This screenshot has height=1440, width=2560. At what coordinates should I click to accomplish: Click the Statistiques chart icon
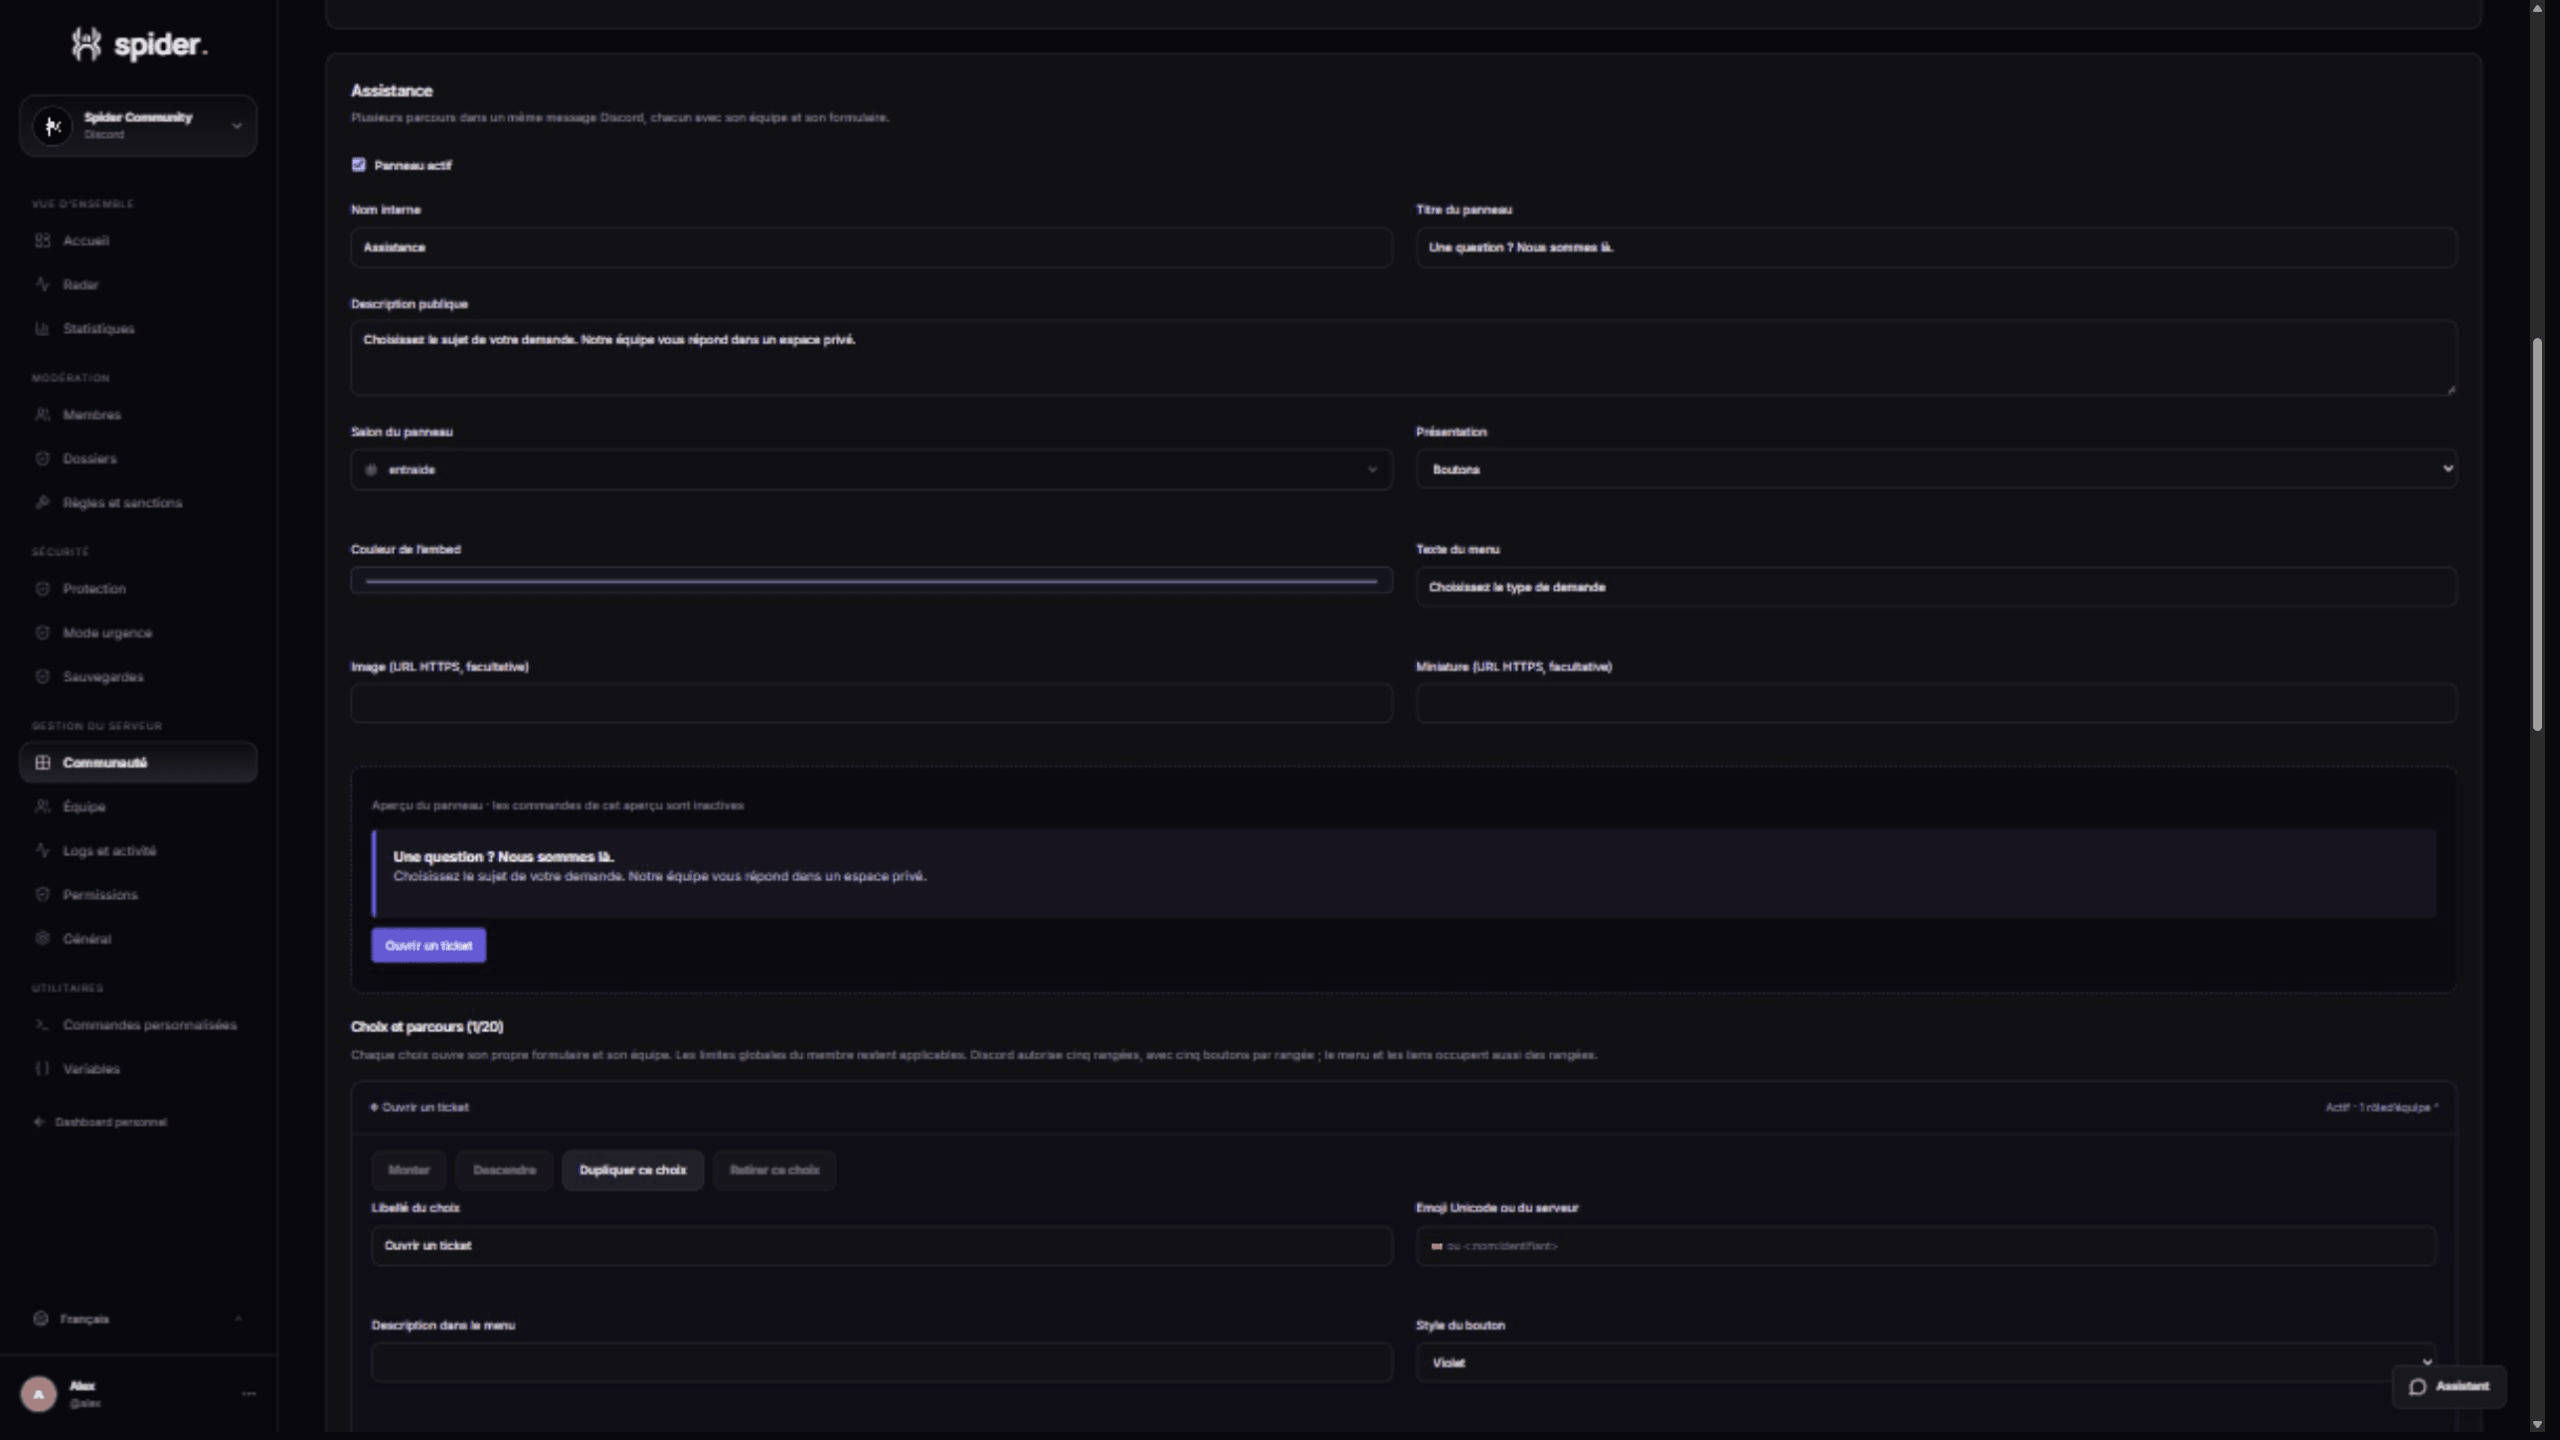(42, 328)
